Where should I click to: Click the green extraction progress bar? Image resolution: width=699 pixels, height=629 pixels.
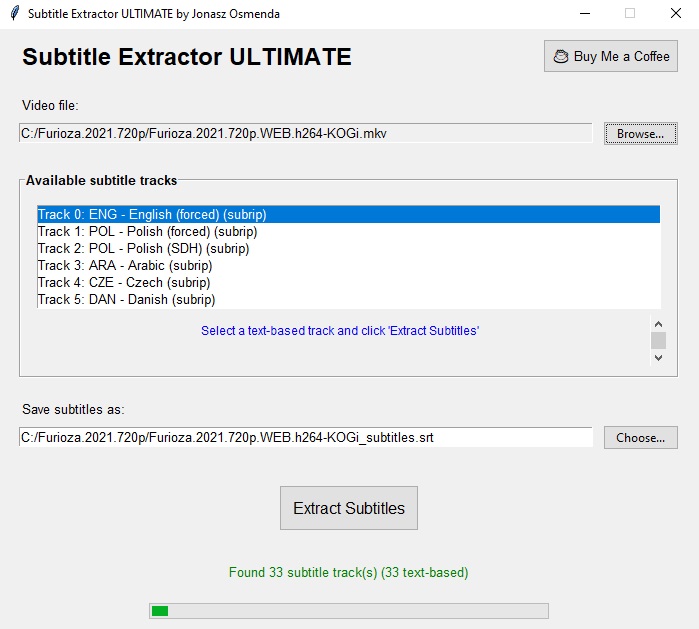(x=349, y=611)
